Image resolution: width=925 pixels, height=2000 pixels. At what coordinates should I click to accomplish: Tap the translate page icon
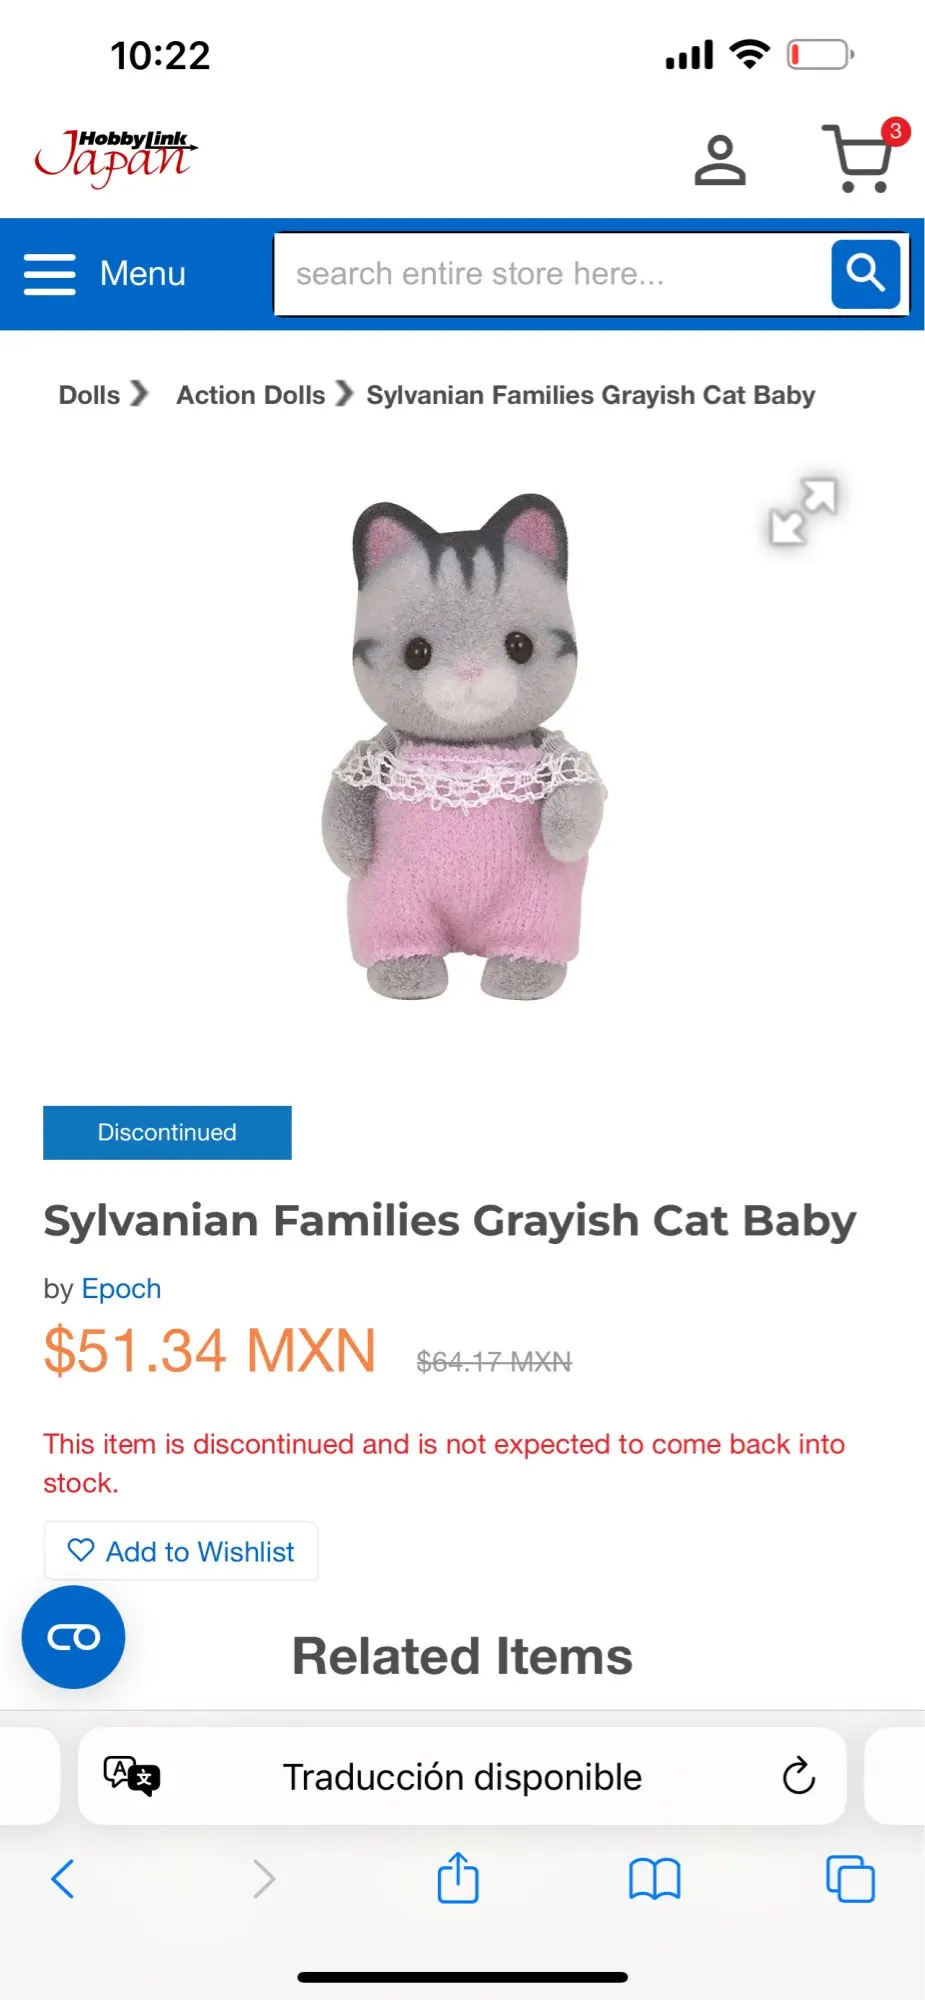(x=132, y=1776)
